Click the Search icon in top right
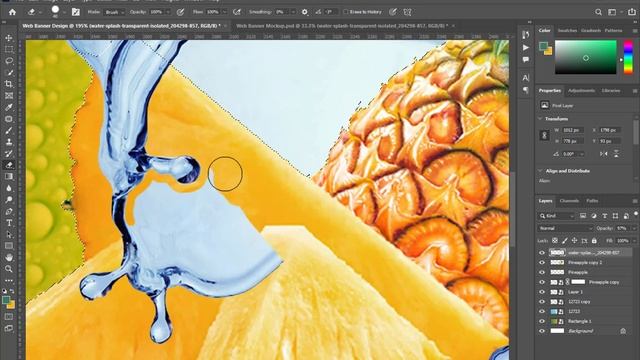 click(598, 12)
